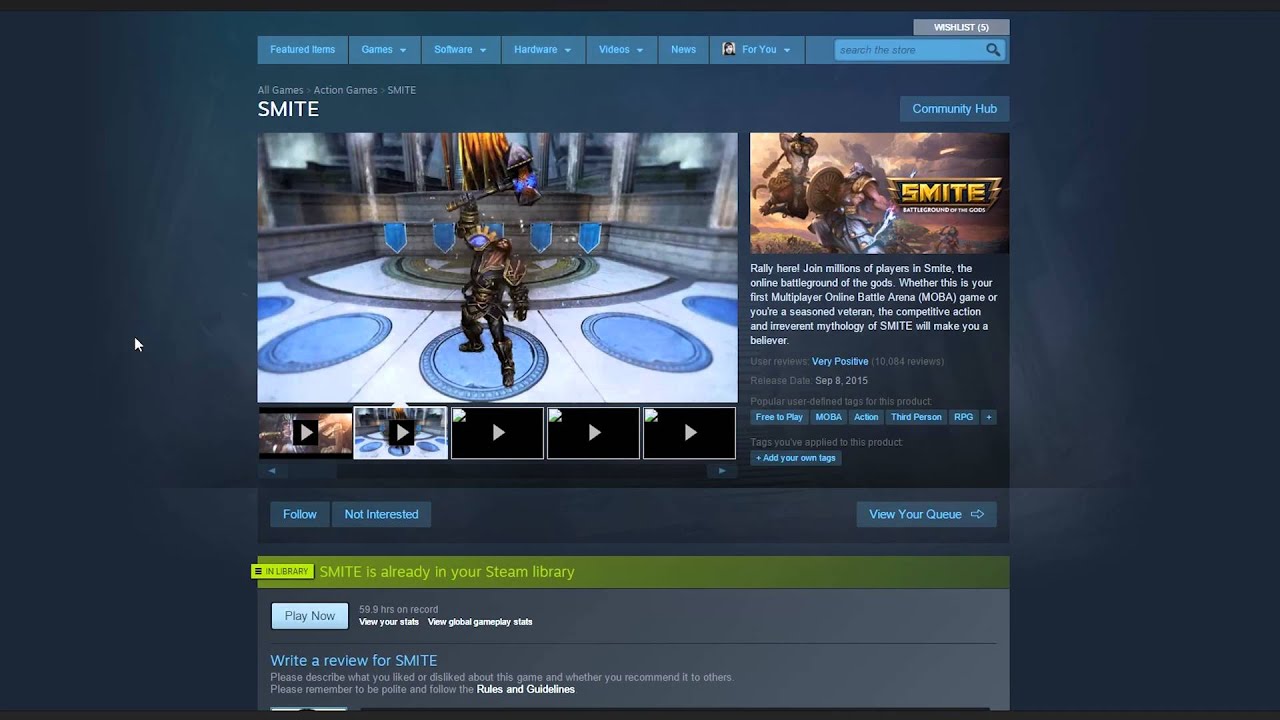Expand the For You dropdown
Viewport: 1280px width, 720px height.
[757, 49]
